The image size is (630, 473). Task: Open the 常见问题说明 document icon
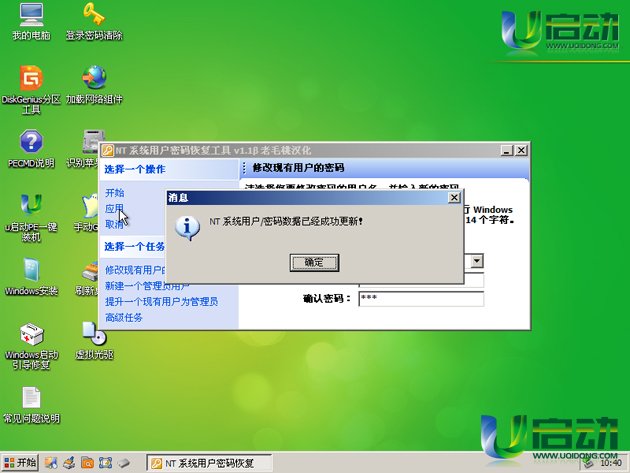(31, 398)
